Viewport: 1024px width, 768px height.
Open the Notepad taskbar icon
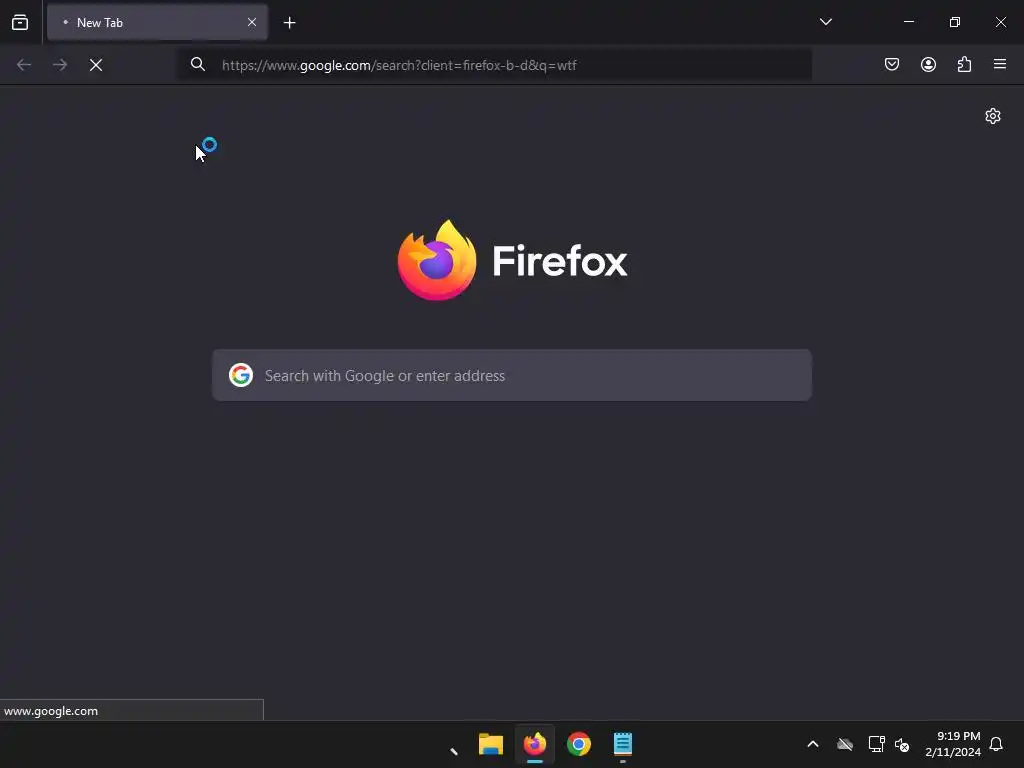point(623,744)
